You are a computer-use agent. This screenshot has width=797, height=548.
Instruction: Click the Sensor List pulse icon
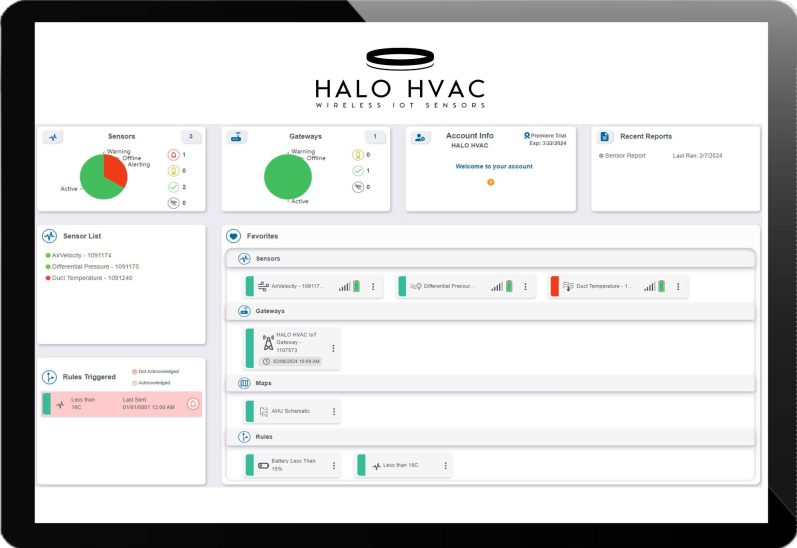tap(49, 236)
